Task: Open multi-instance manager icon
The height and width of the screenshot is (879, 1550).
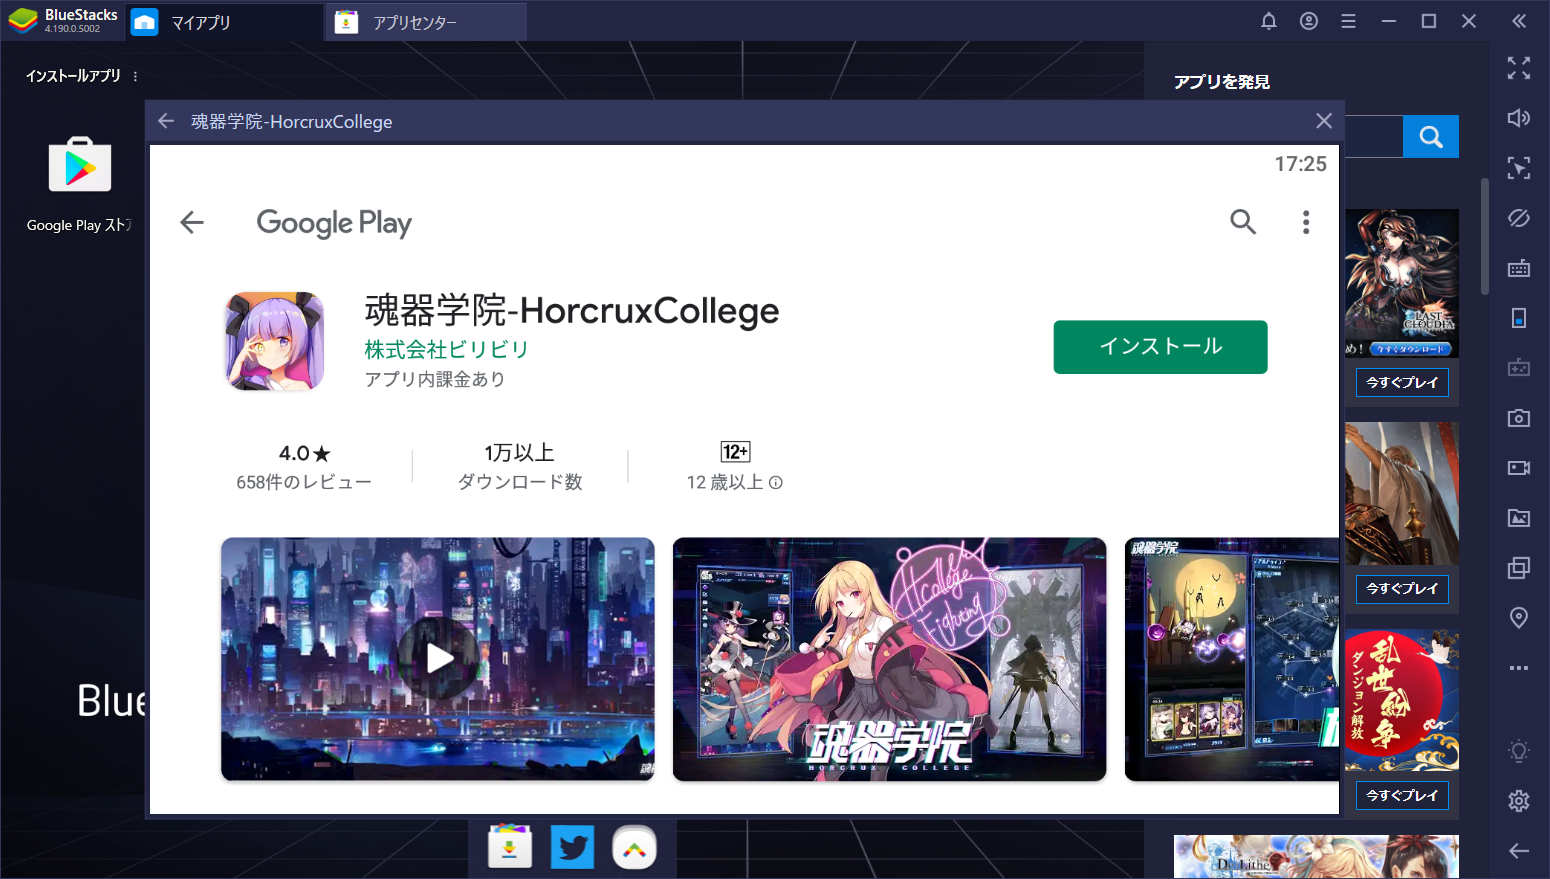Action: coord(1519,568)
